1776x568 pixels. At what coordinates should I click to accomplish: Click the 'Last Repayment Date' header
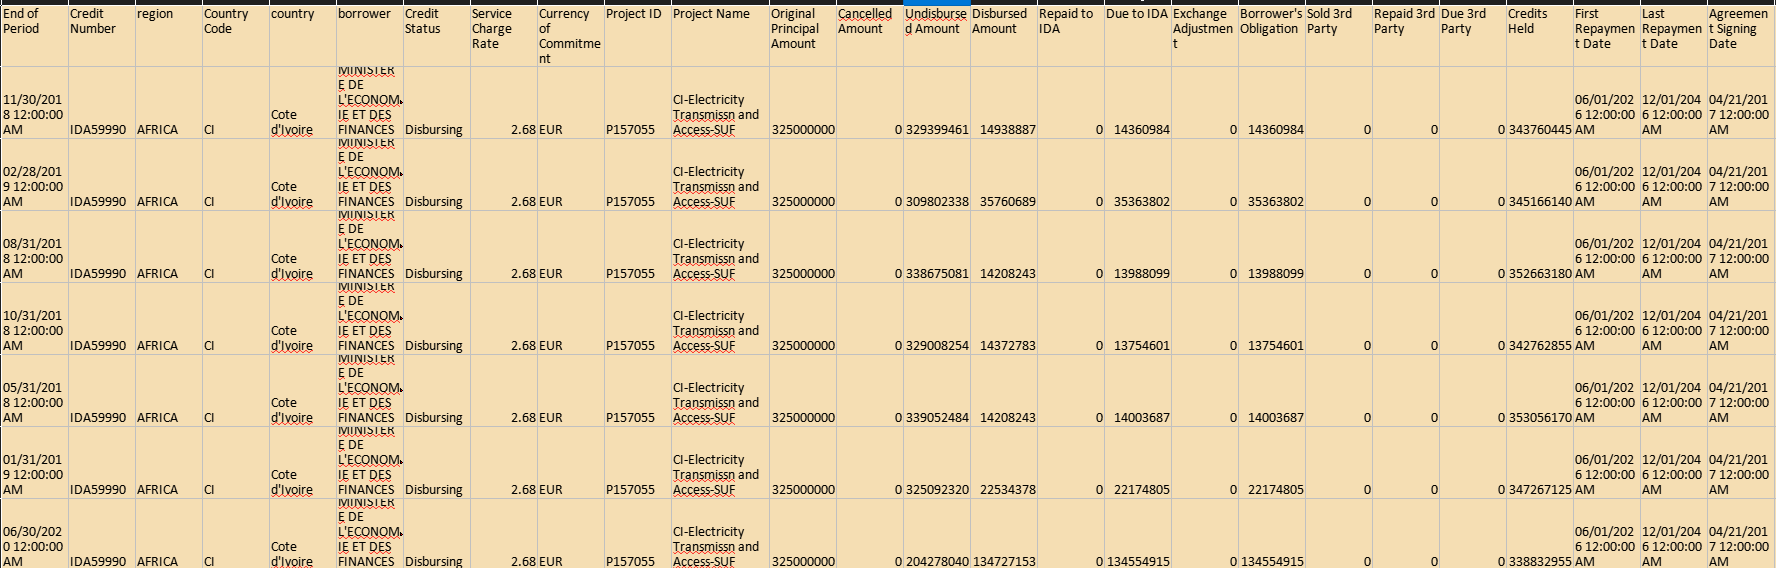coord(1673,36)
